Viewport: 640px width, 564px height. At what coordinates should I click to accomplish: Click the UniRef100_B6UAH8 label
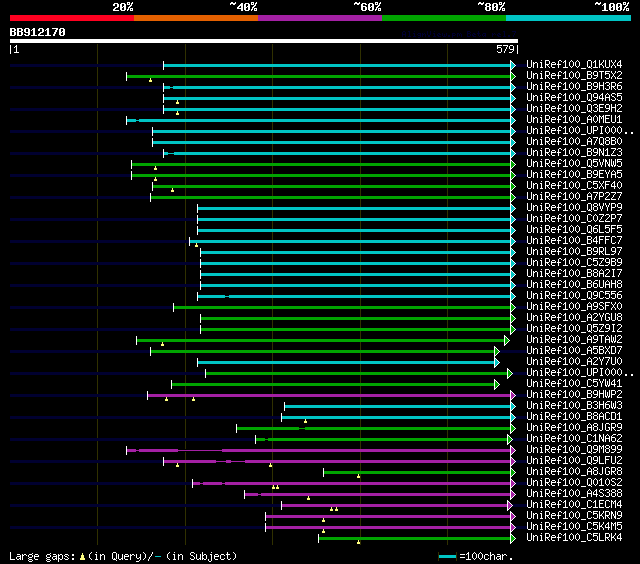[574, 285]
